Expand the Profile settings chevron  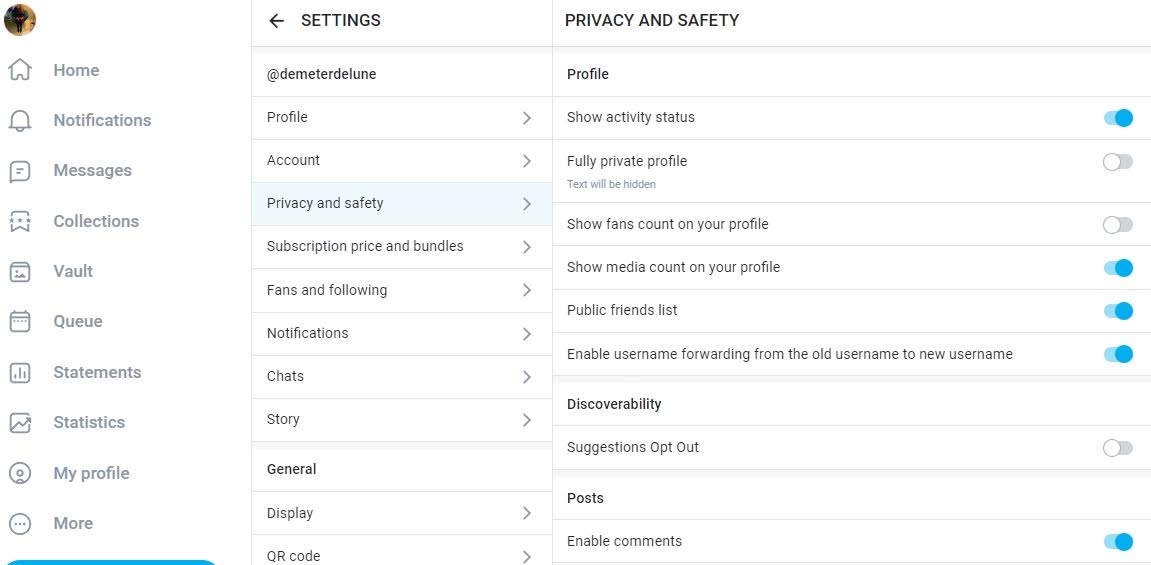526,117
